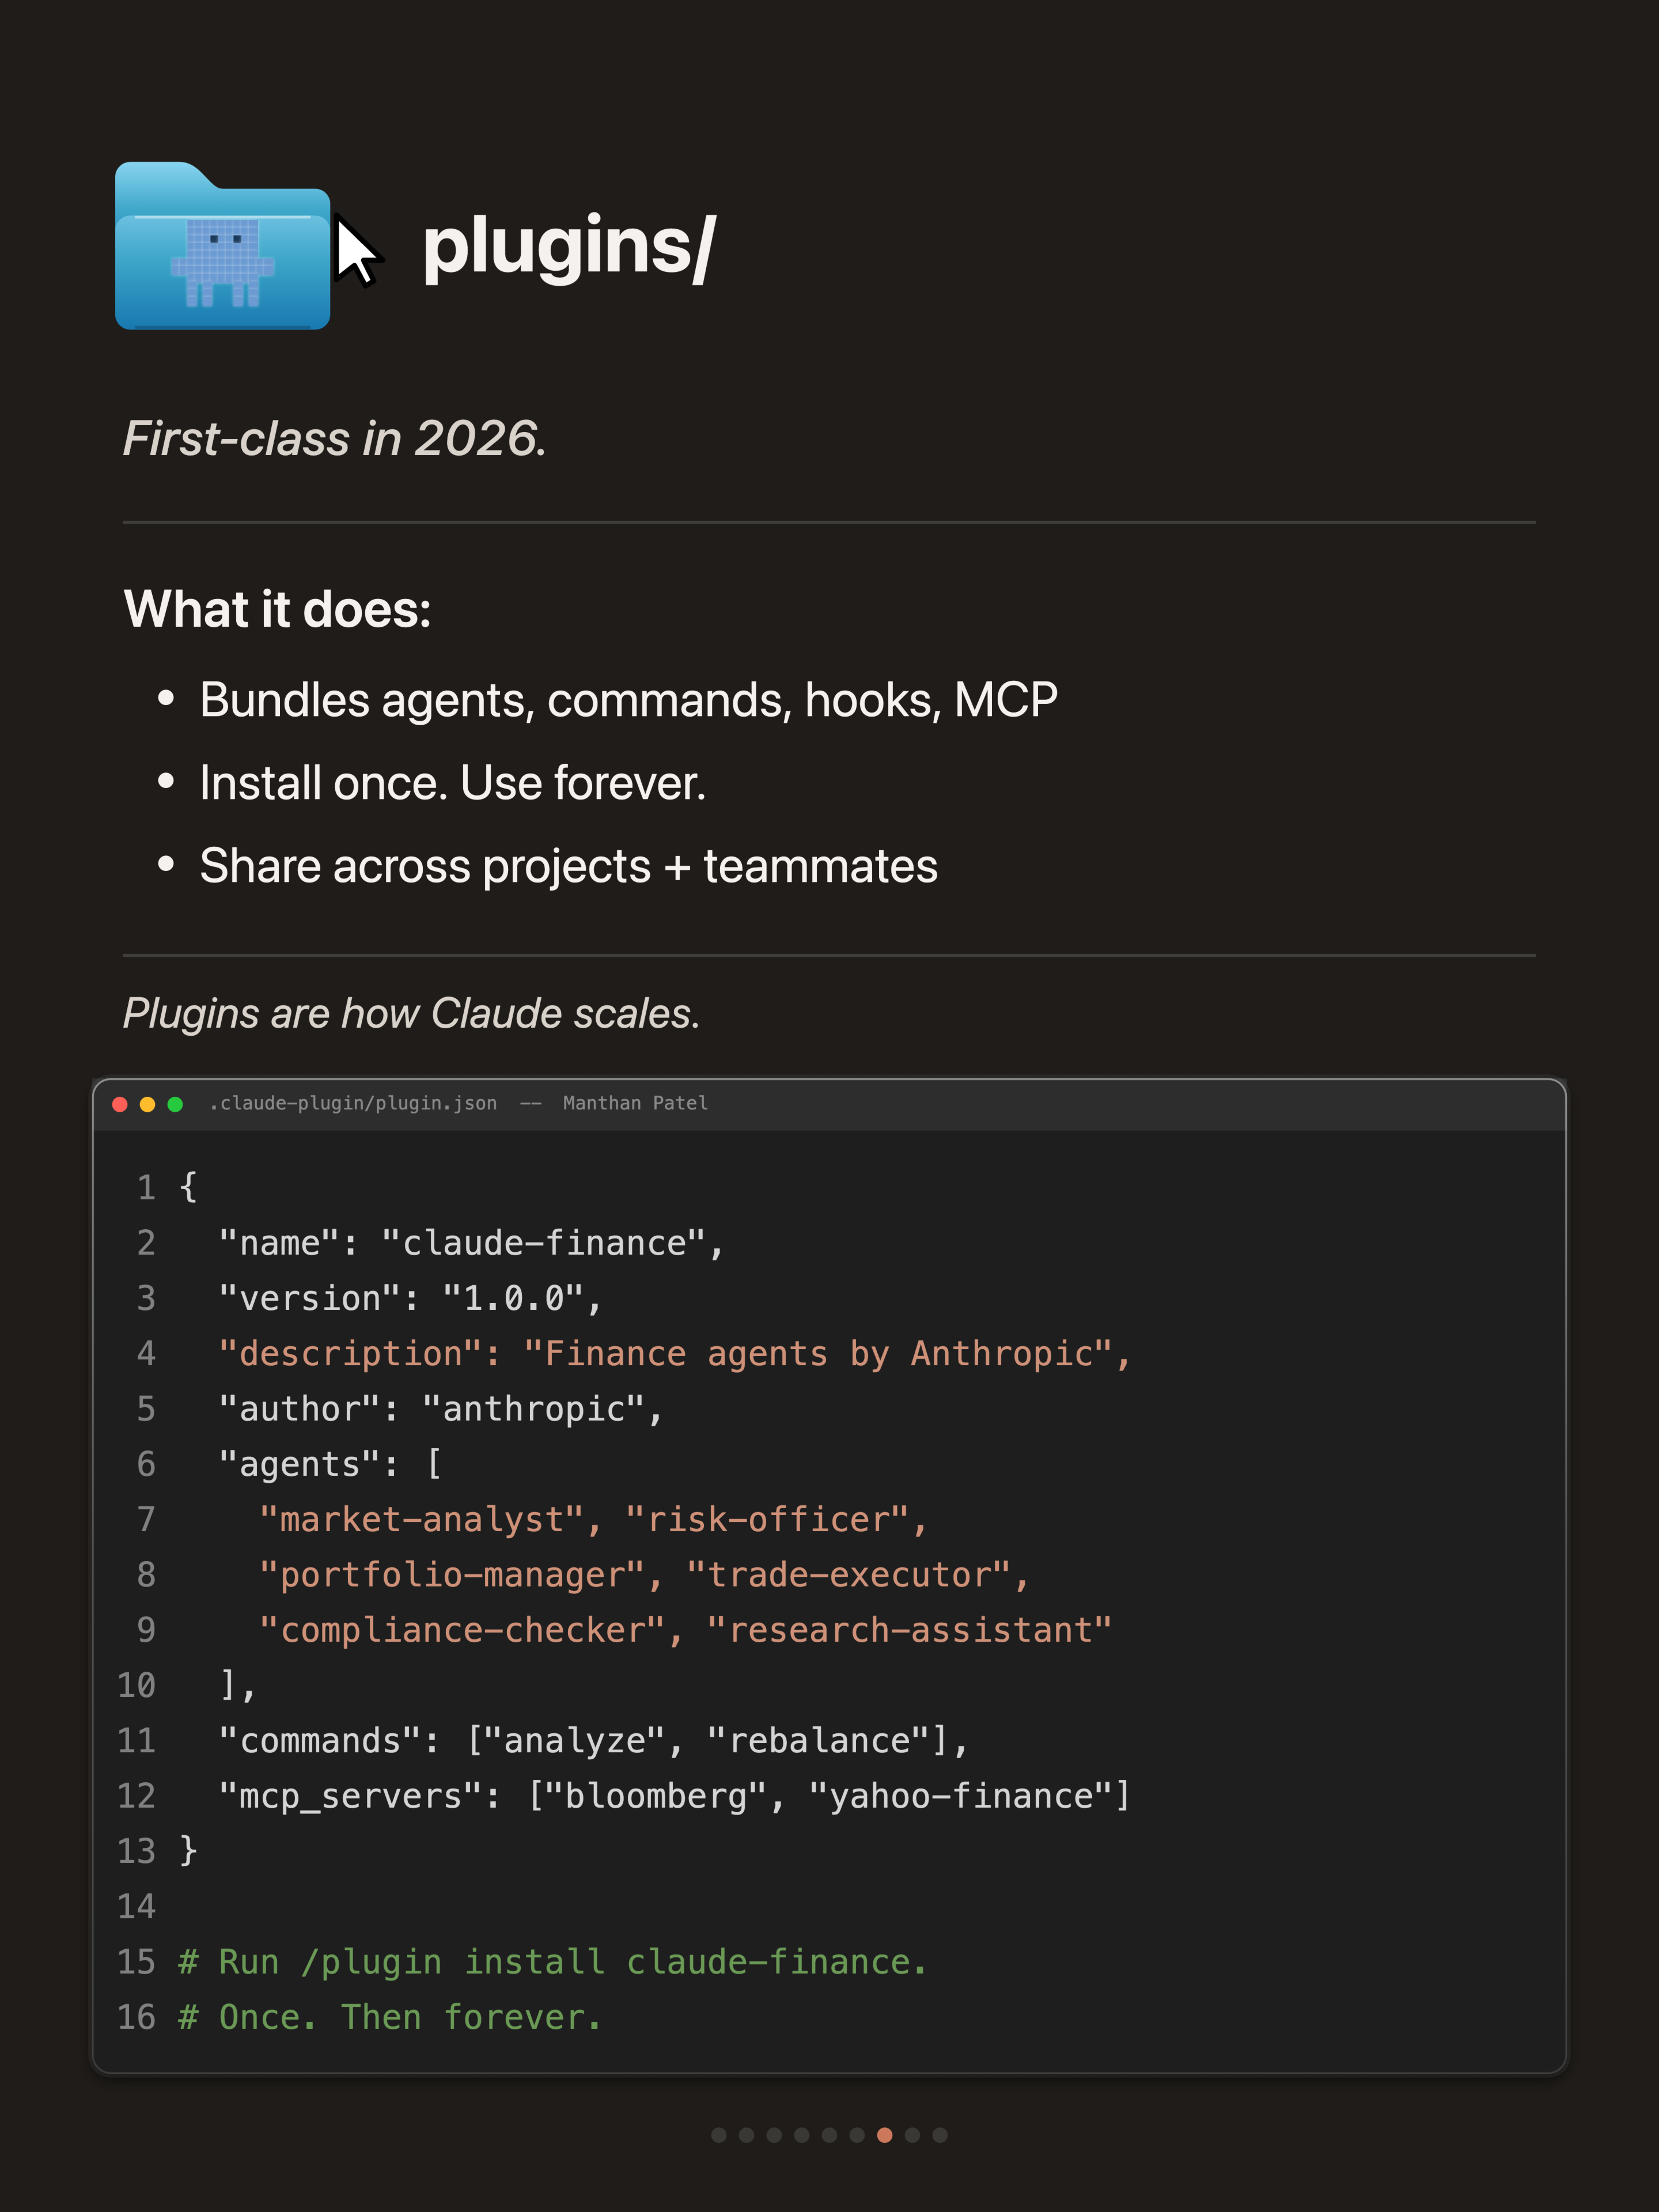Click the red dot in code window titlebar
This screenshot has width=1659, height=2212.
tap(120, 1104)
